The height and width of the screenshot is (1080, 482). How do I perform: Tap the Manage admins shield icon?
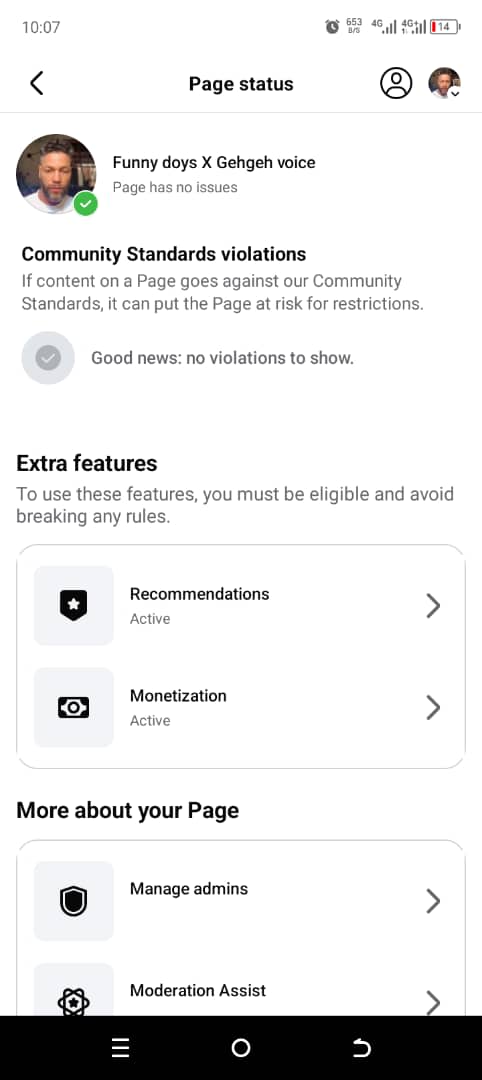(74, 901)
